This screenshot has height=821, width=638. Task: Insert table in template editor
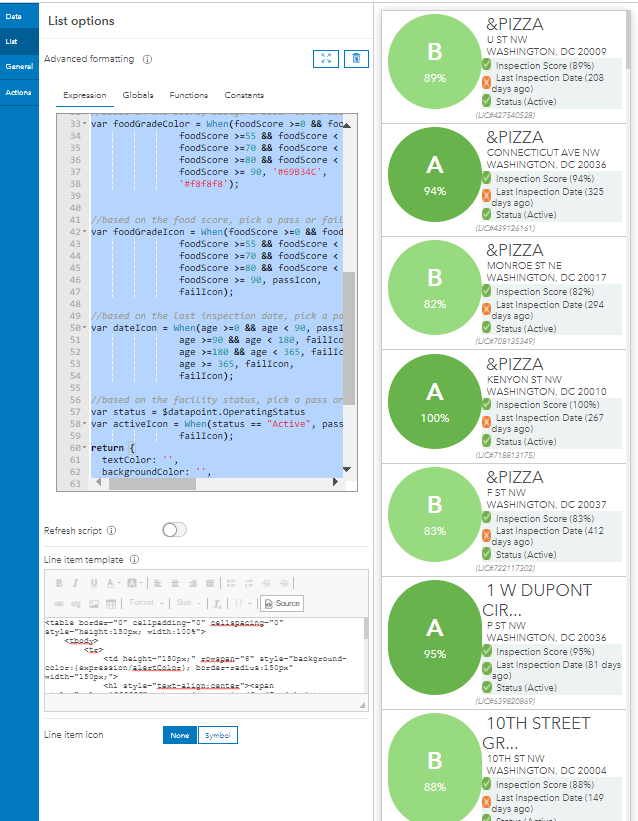click(x=111, y=604)
